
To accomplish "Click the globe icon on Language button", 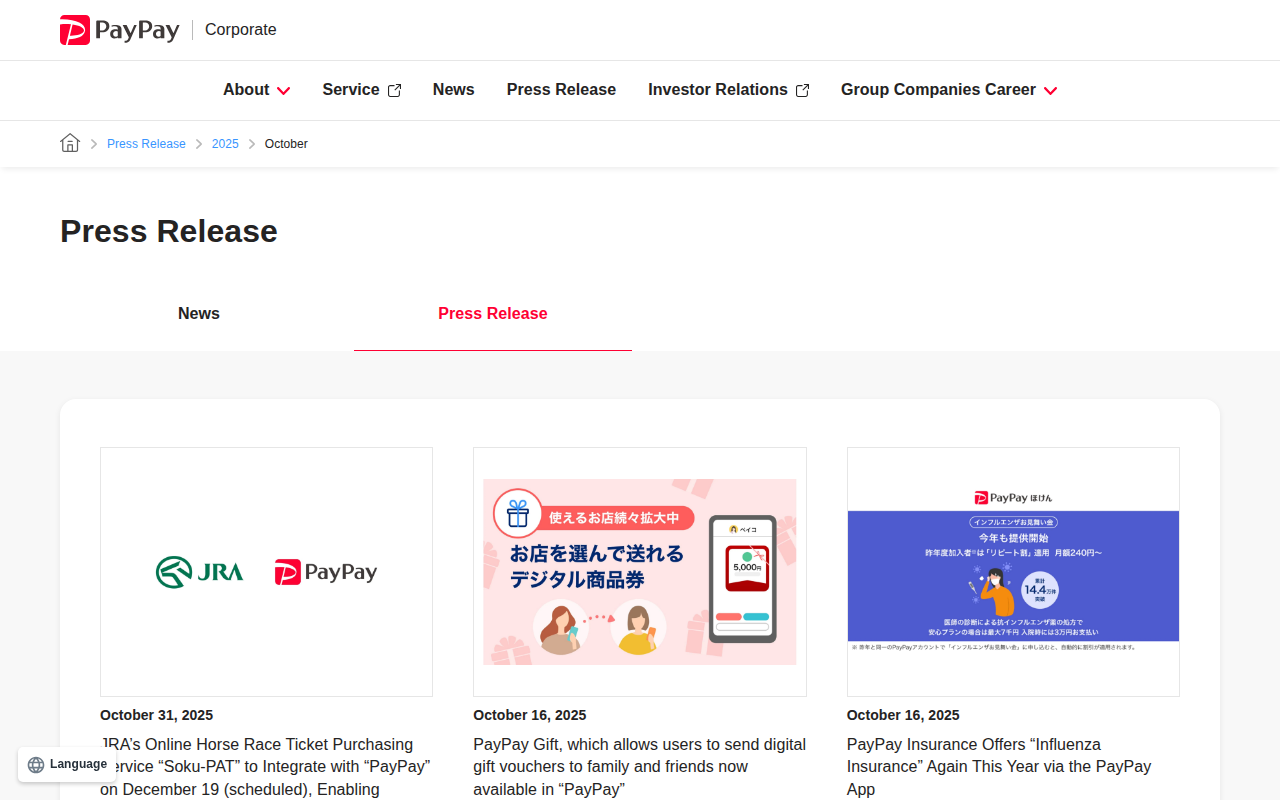I will click(36, 765).
